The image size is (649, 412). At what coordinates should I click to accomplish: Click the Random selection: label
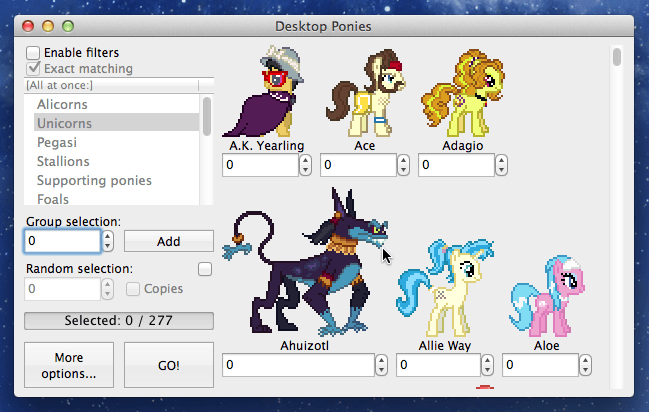79,269
